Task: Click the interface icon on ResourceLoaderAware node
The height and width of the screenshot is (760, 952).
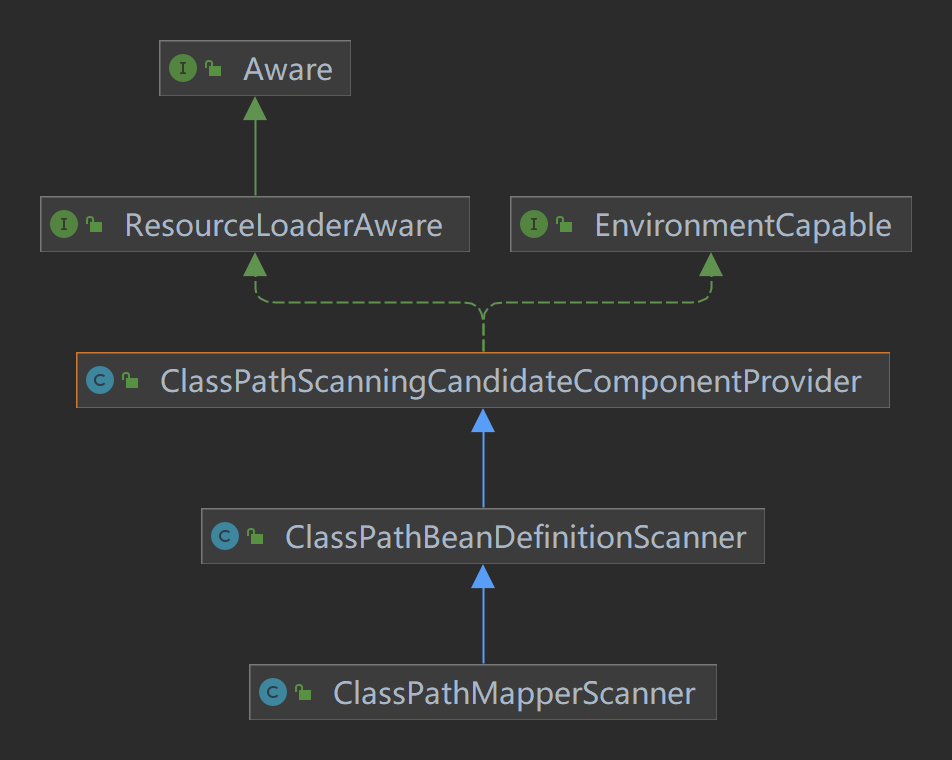Action: 64,224
